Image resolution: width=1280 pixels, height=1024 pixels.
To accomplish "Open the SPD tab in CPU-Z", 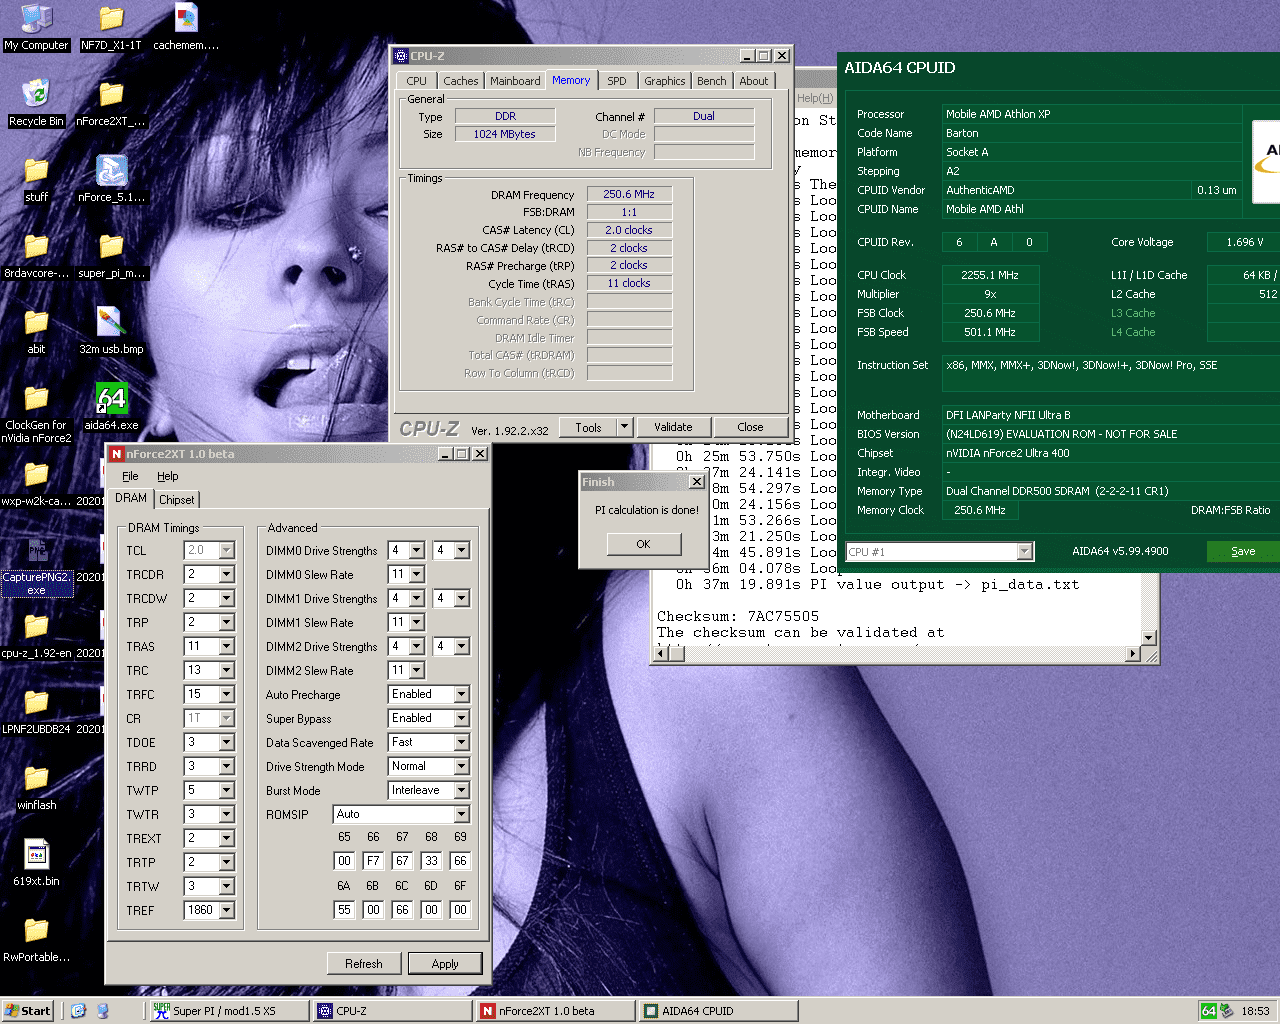I will click(617, 81).
